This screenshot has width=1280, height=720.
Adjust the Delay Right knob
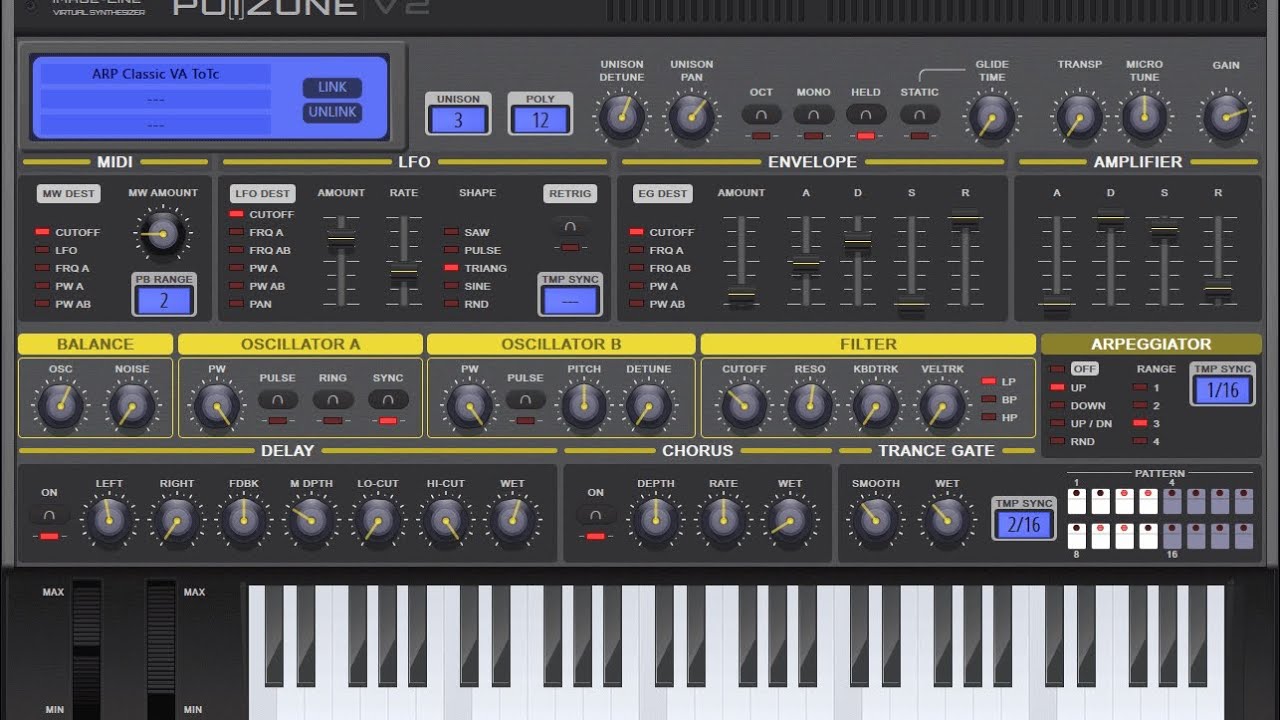tap(177, 521)
